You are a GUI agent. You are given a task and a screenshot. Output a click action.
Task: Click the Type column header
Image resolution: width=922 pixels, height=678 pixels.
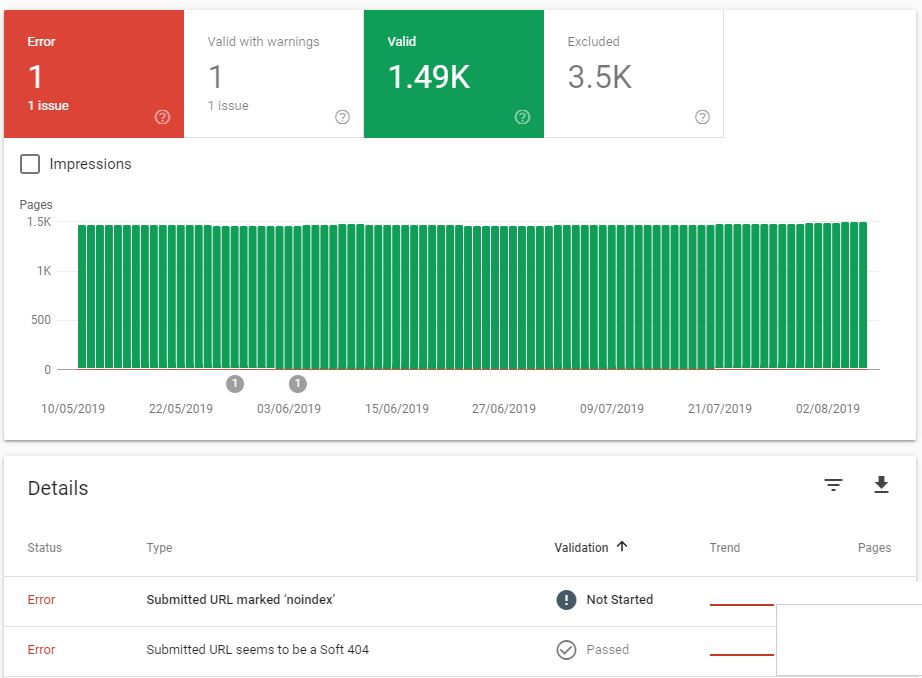(159, 548)
